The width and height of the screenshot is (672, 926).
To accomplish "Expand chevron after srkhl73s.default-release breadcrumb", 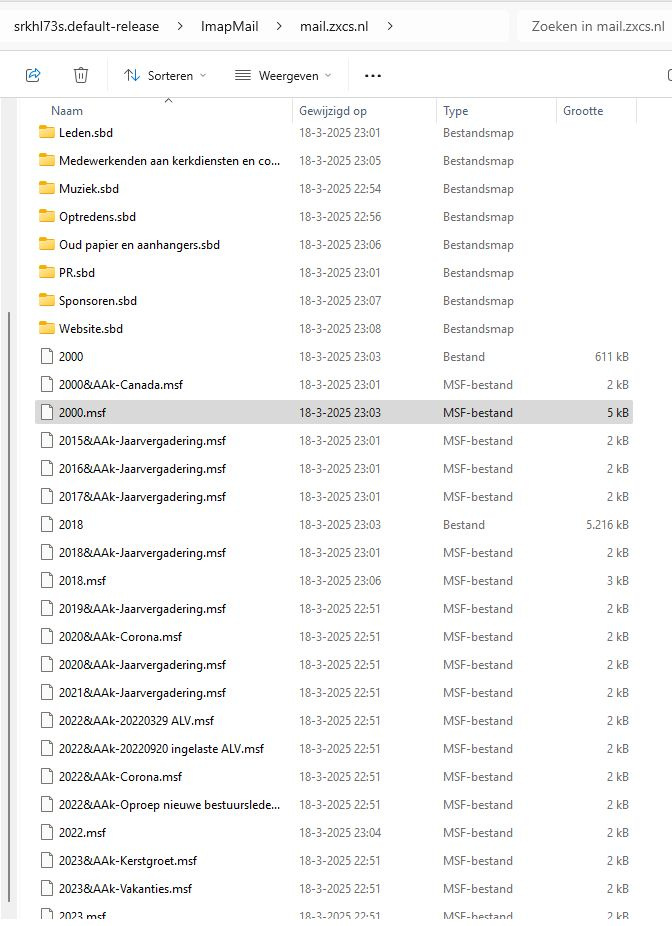I will (180, 27).
